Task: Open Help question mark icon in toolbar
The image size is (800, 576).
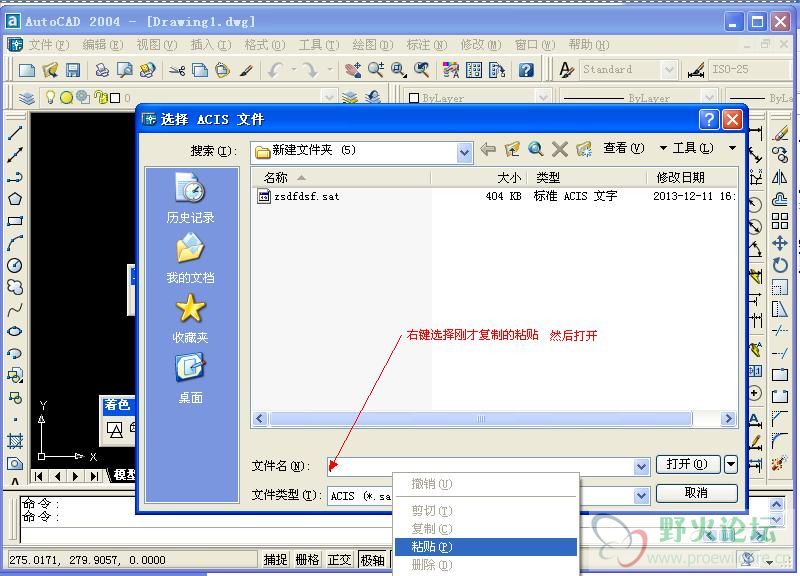Action: (x=526, y=70)
